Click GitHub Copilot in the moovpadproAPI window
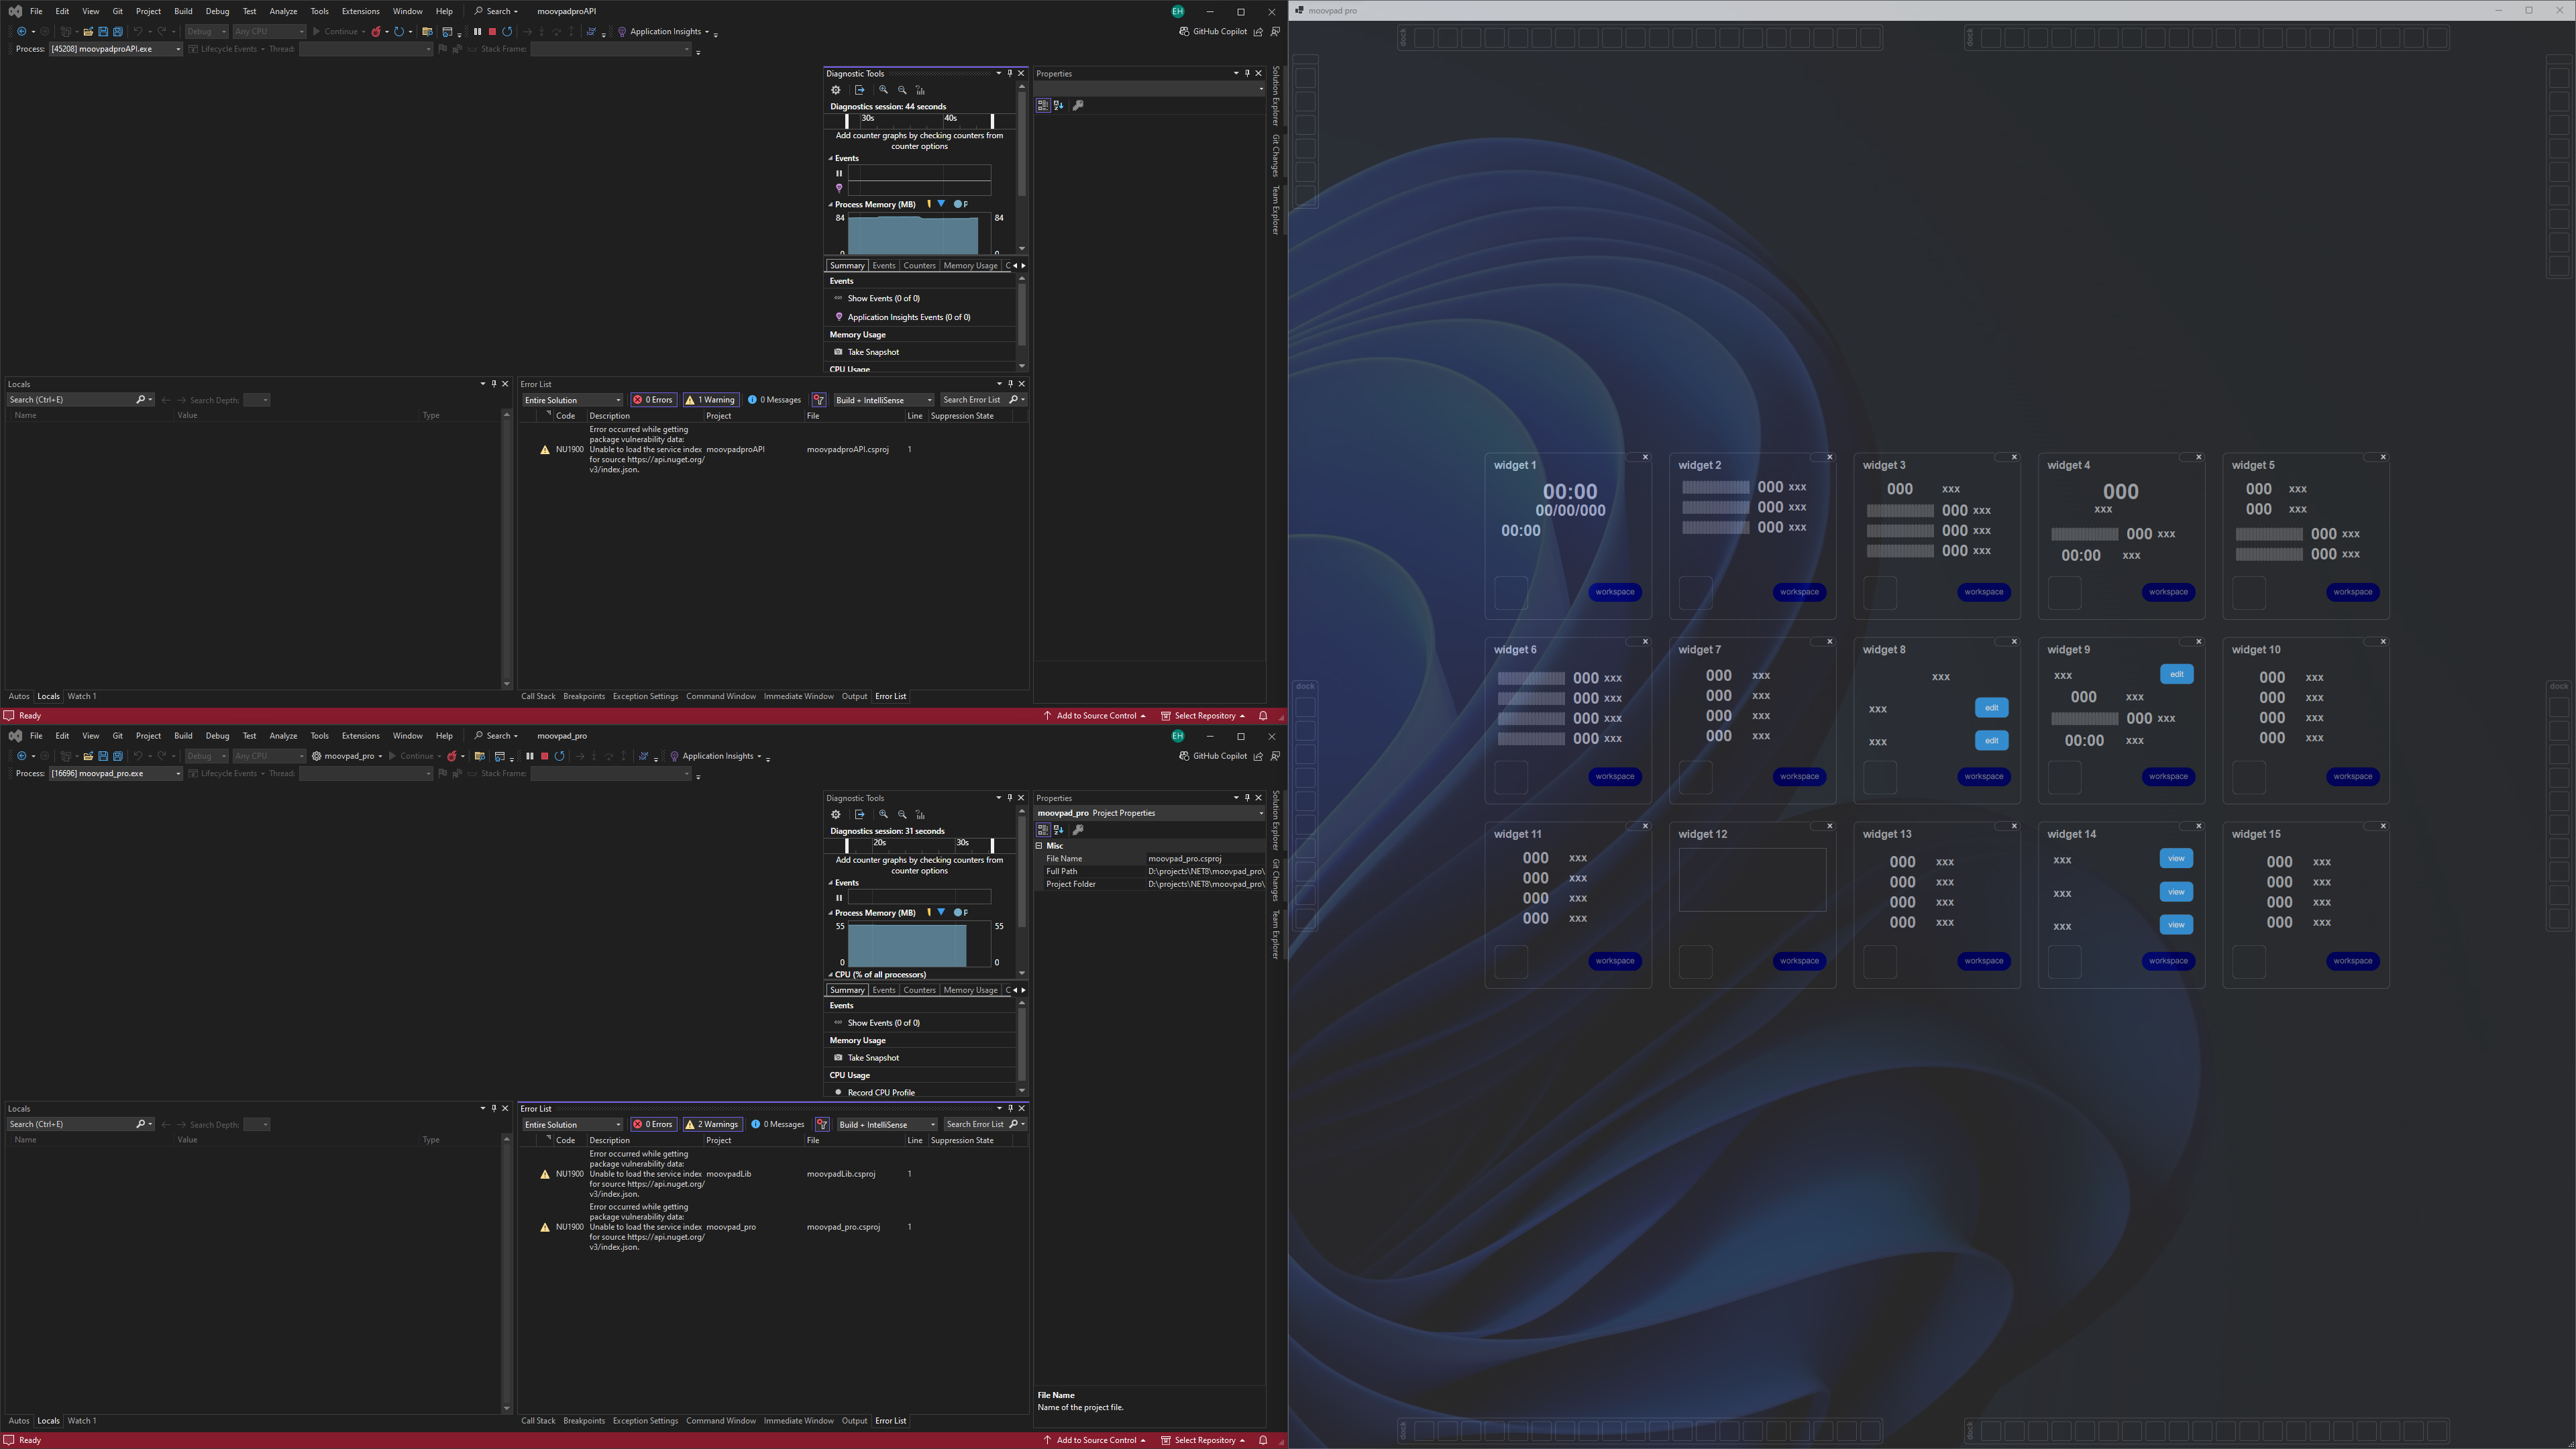 [1212, 31]
